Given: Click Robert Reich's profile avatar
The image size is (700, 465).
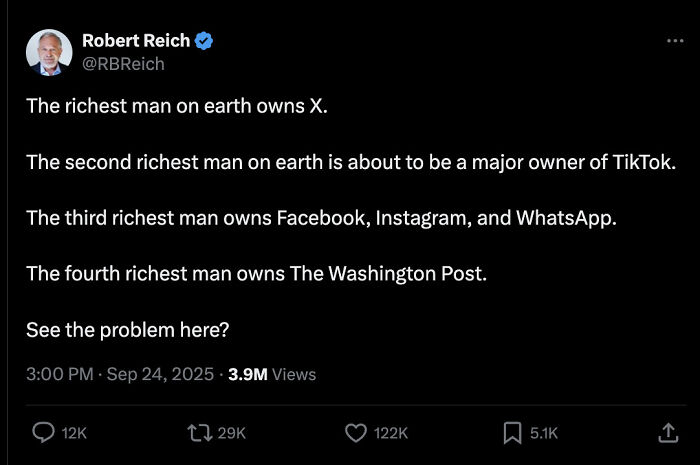Looking at the screenshot, I should [x=49, y=52].
